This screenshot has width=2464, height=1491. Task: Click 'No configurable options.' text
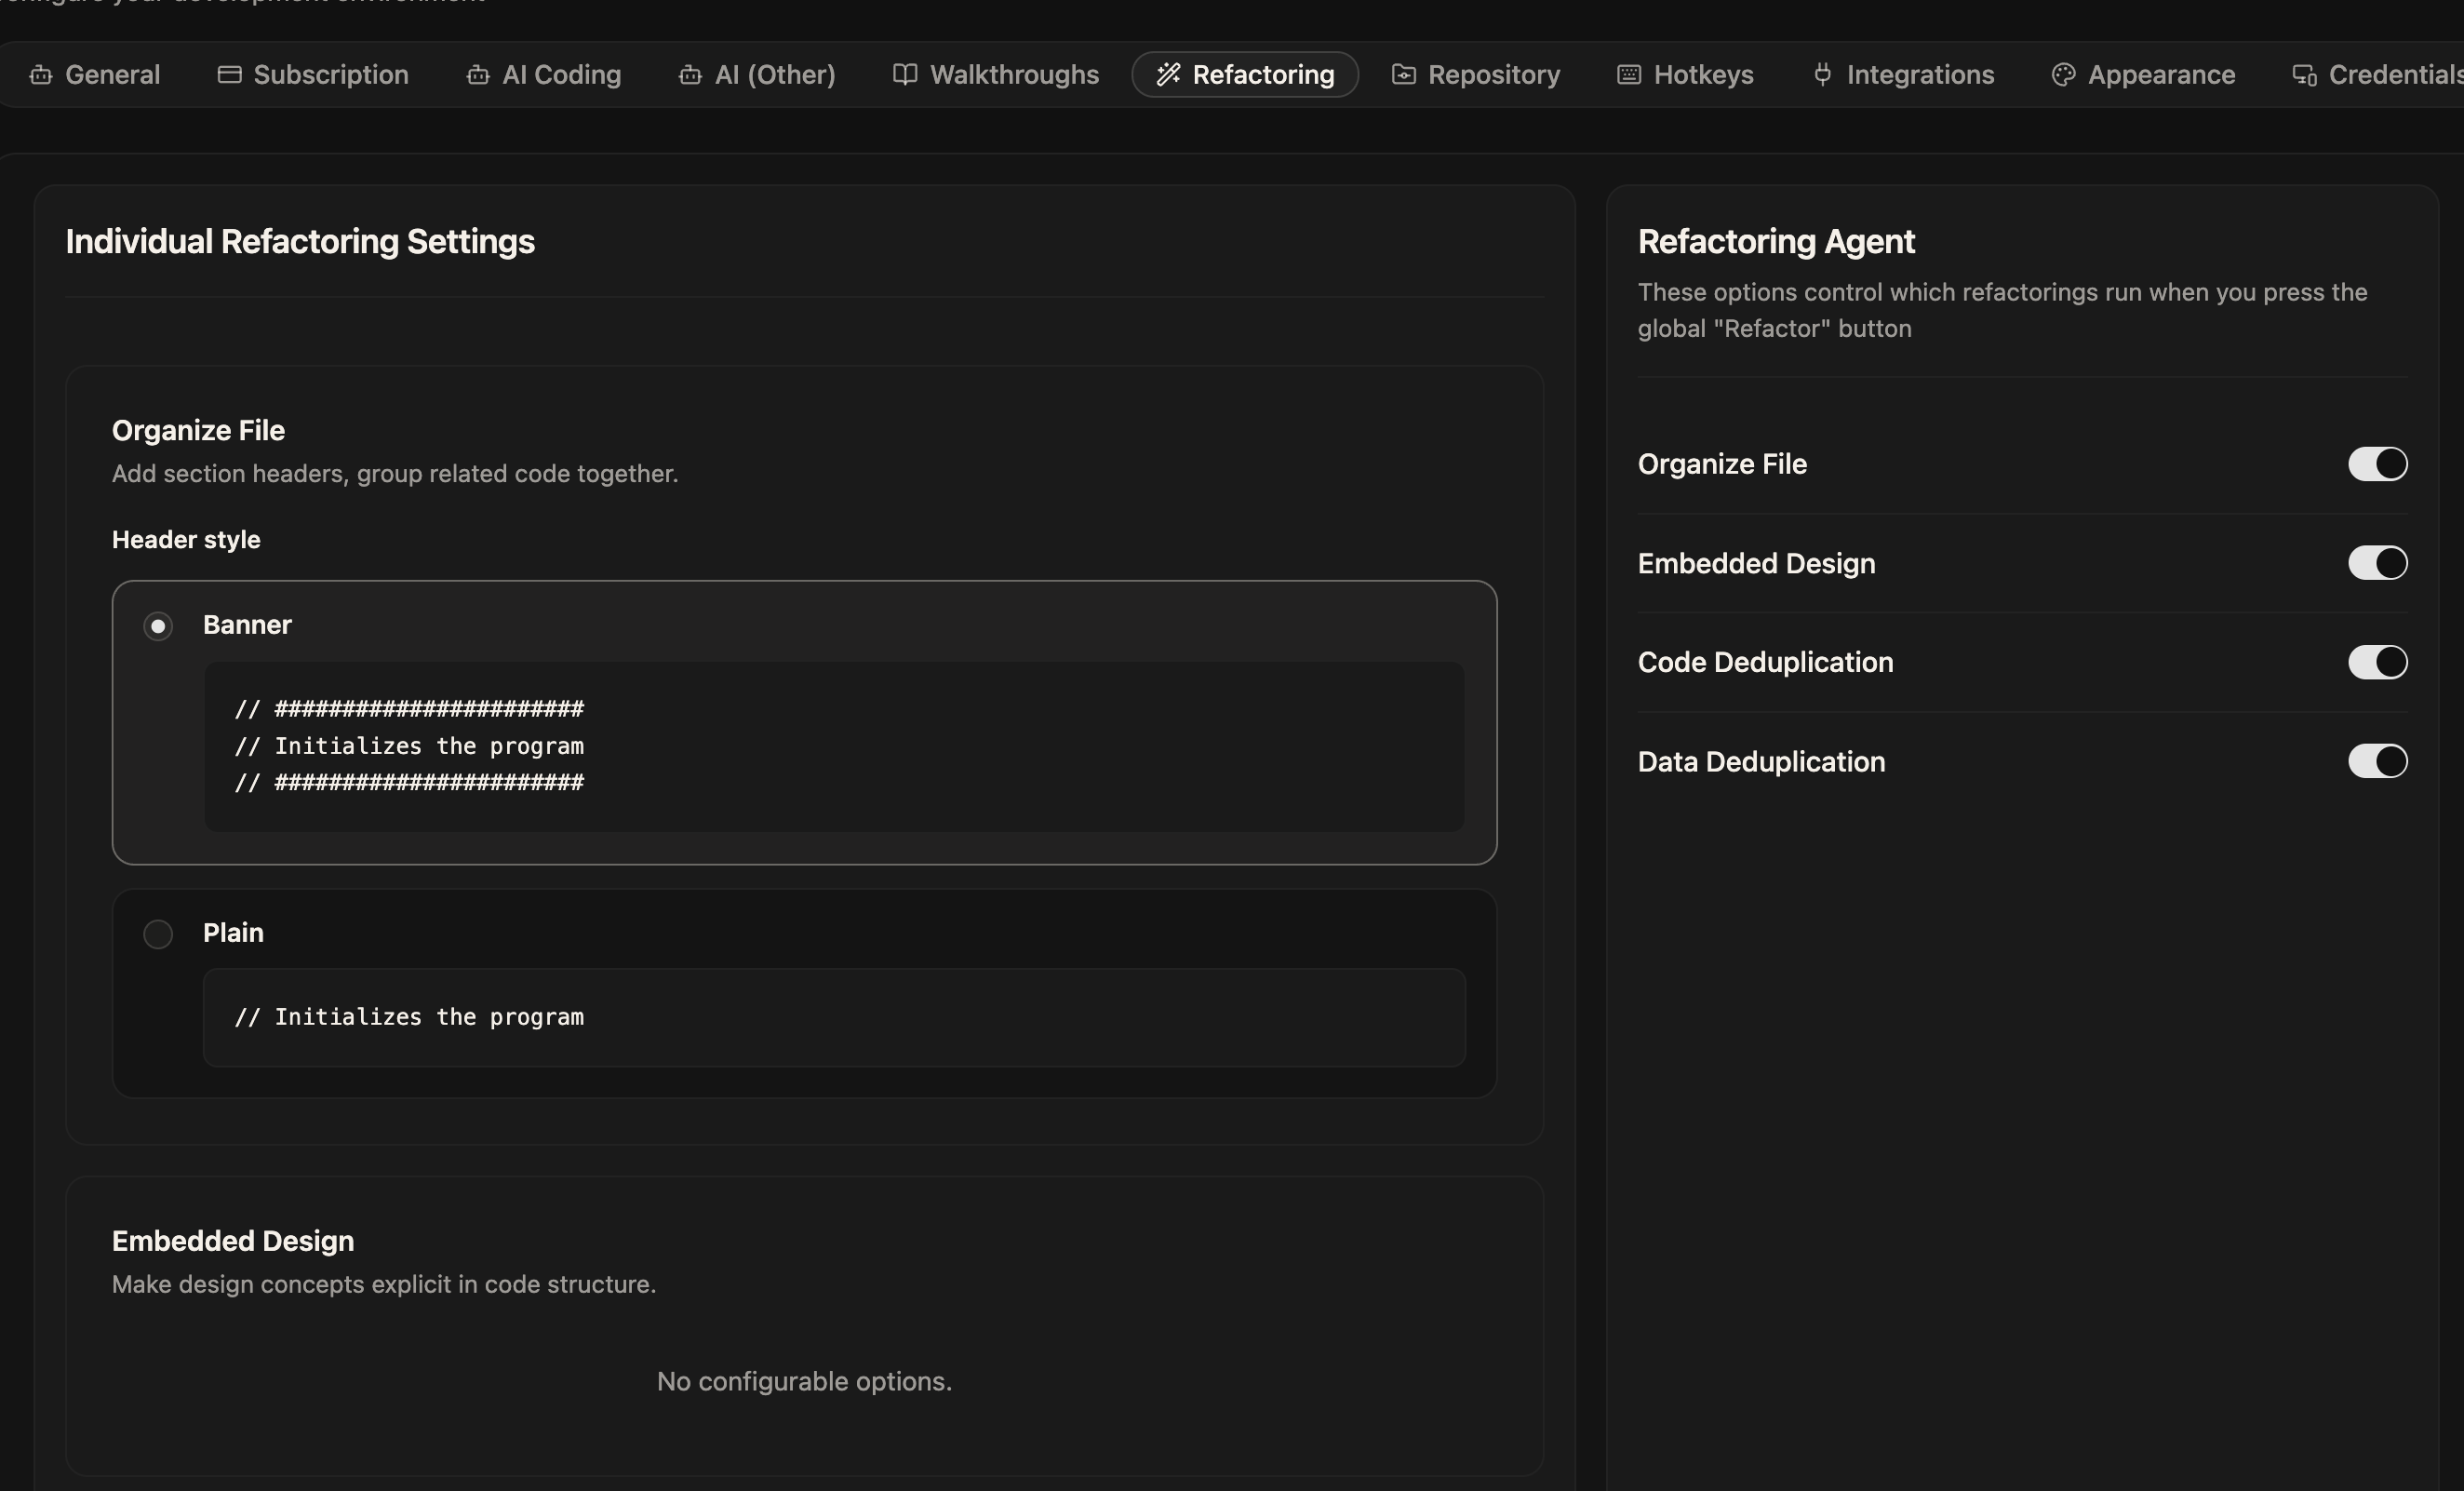coord(804,1381)
